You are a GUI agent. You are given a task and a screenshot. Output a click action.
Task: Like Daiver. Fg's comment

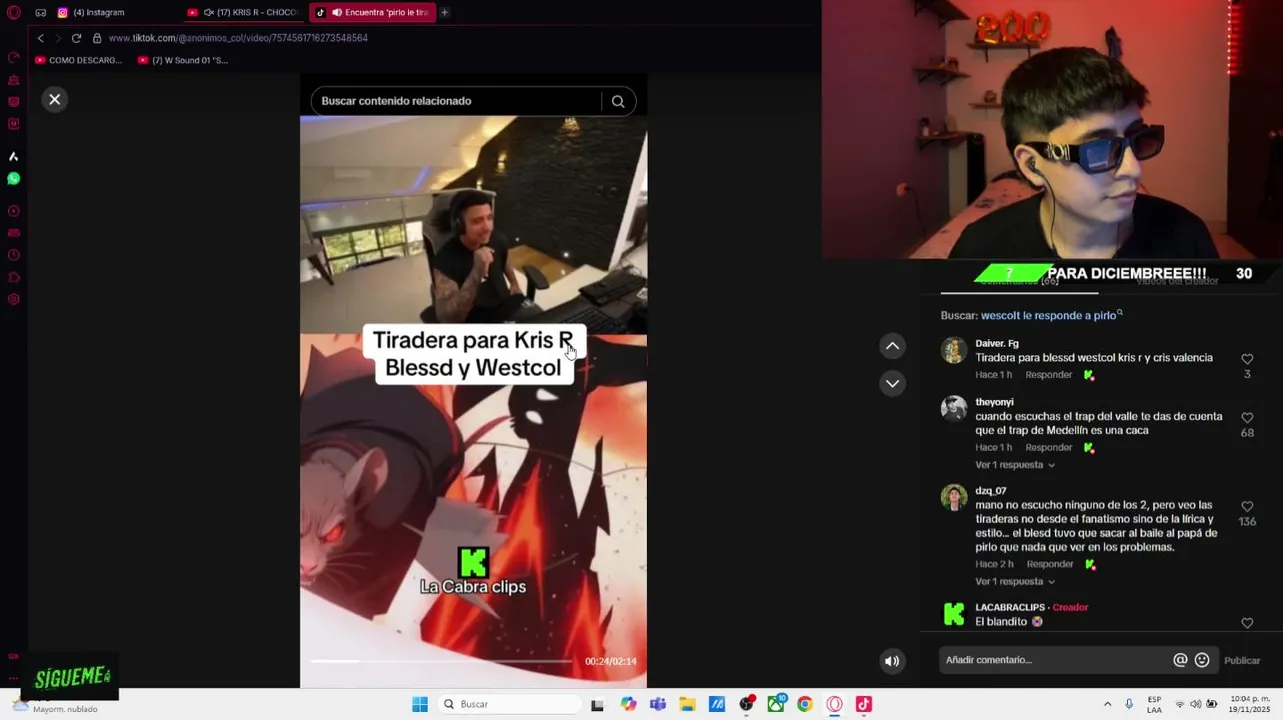[x=1247, y=359]
